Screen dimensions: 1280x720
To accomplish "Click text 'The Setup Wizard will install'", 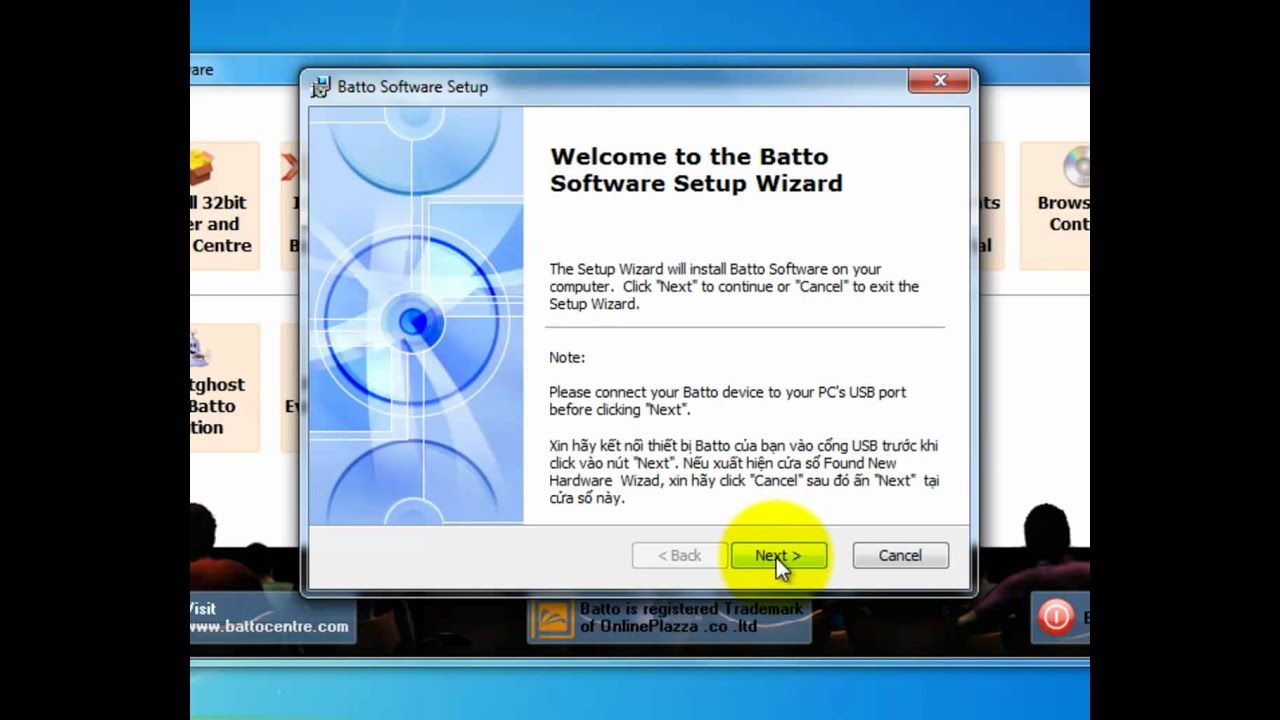I will (734, 286).
